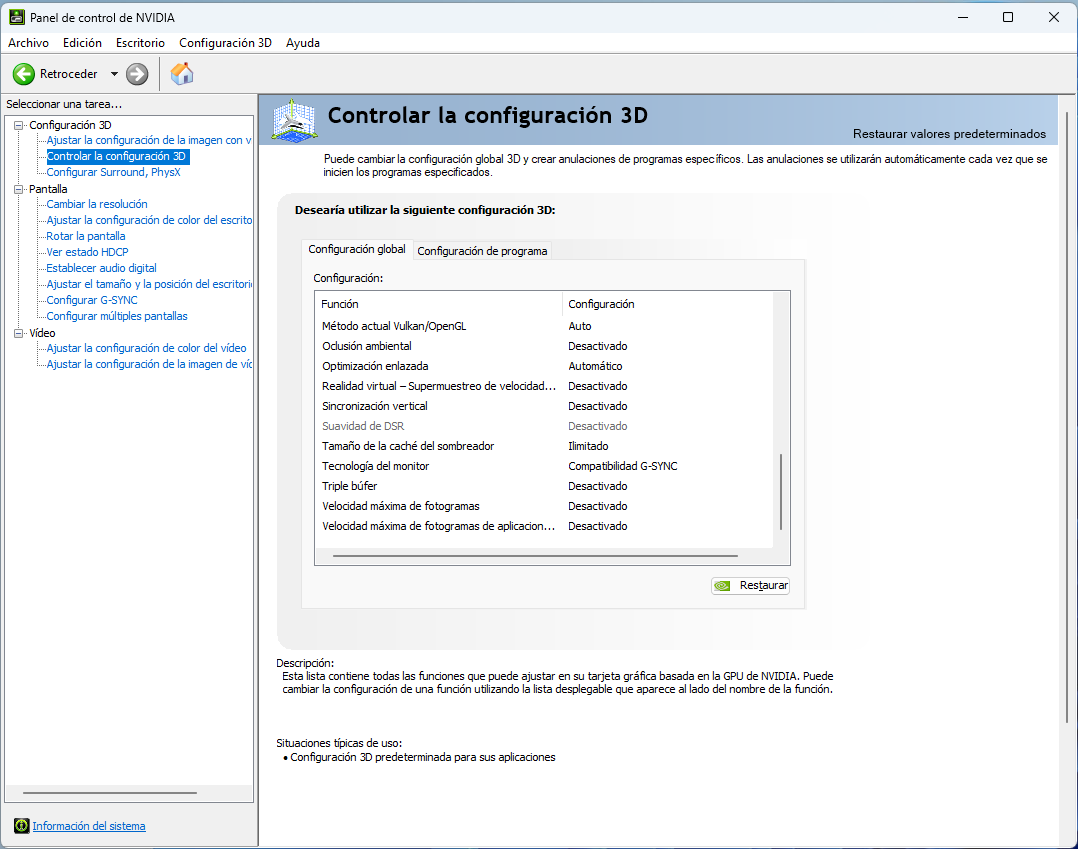Open Establecer audio digital

(x=101, y=268)
